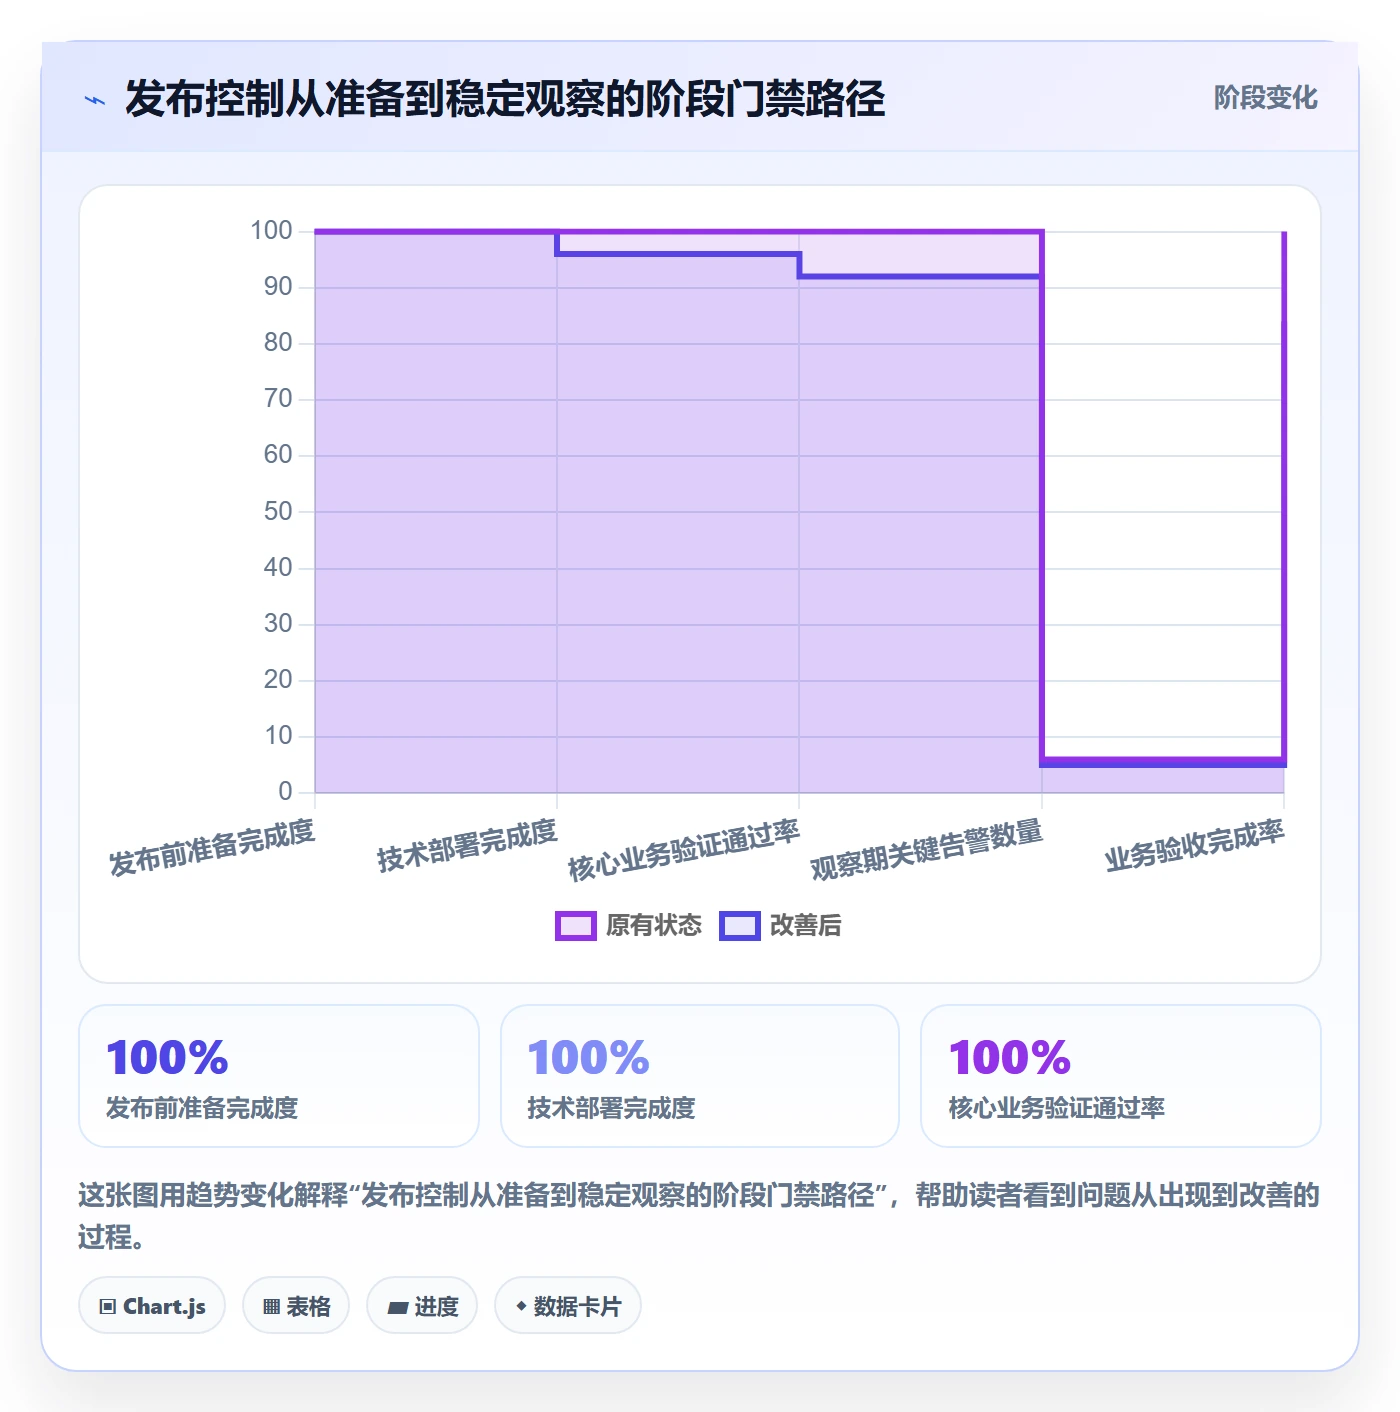Click the 0 y-axis tick label
The width and height of the screenshot is (1400, 1412).
click(285, 792)
